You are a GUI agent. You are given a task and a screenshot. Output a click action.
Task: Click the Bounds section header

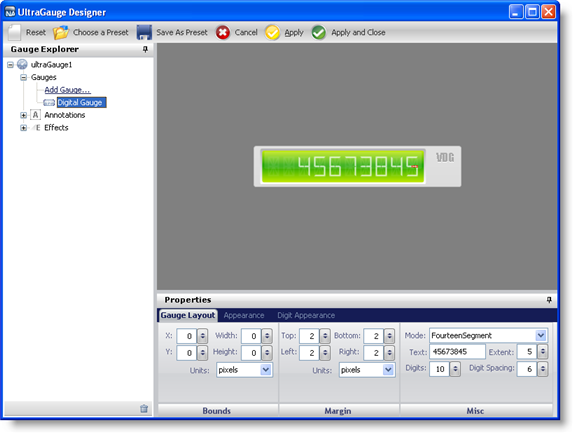click(x=217, y=411)
